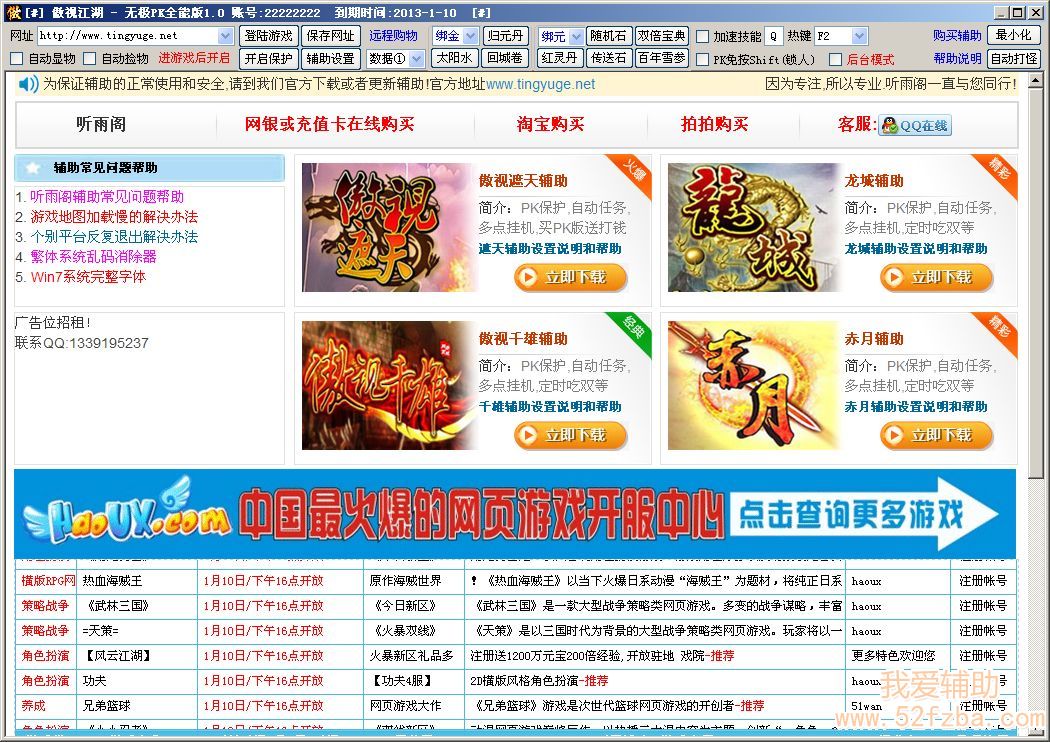Image resolution: width=1050 pixels, height=742 pixels.
Task: Click the speaker announcement icon
Action: tap(28, 84)
